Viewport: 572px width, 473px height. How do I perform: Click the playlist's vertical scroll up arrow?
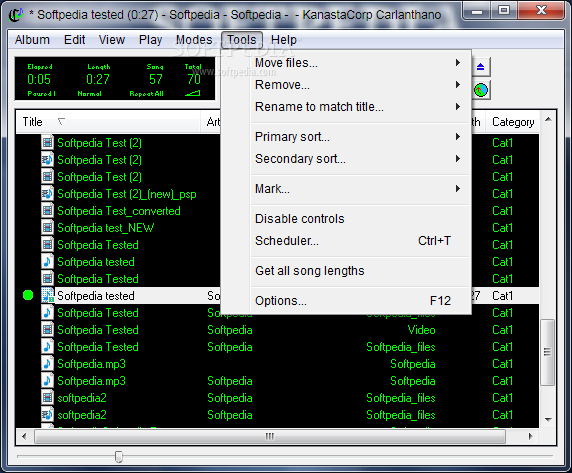pos(548,120)
